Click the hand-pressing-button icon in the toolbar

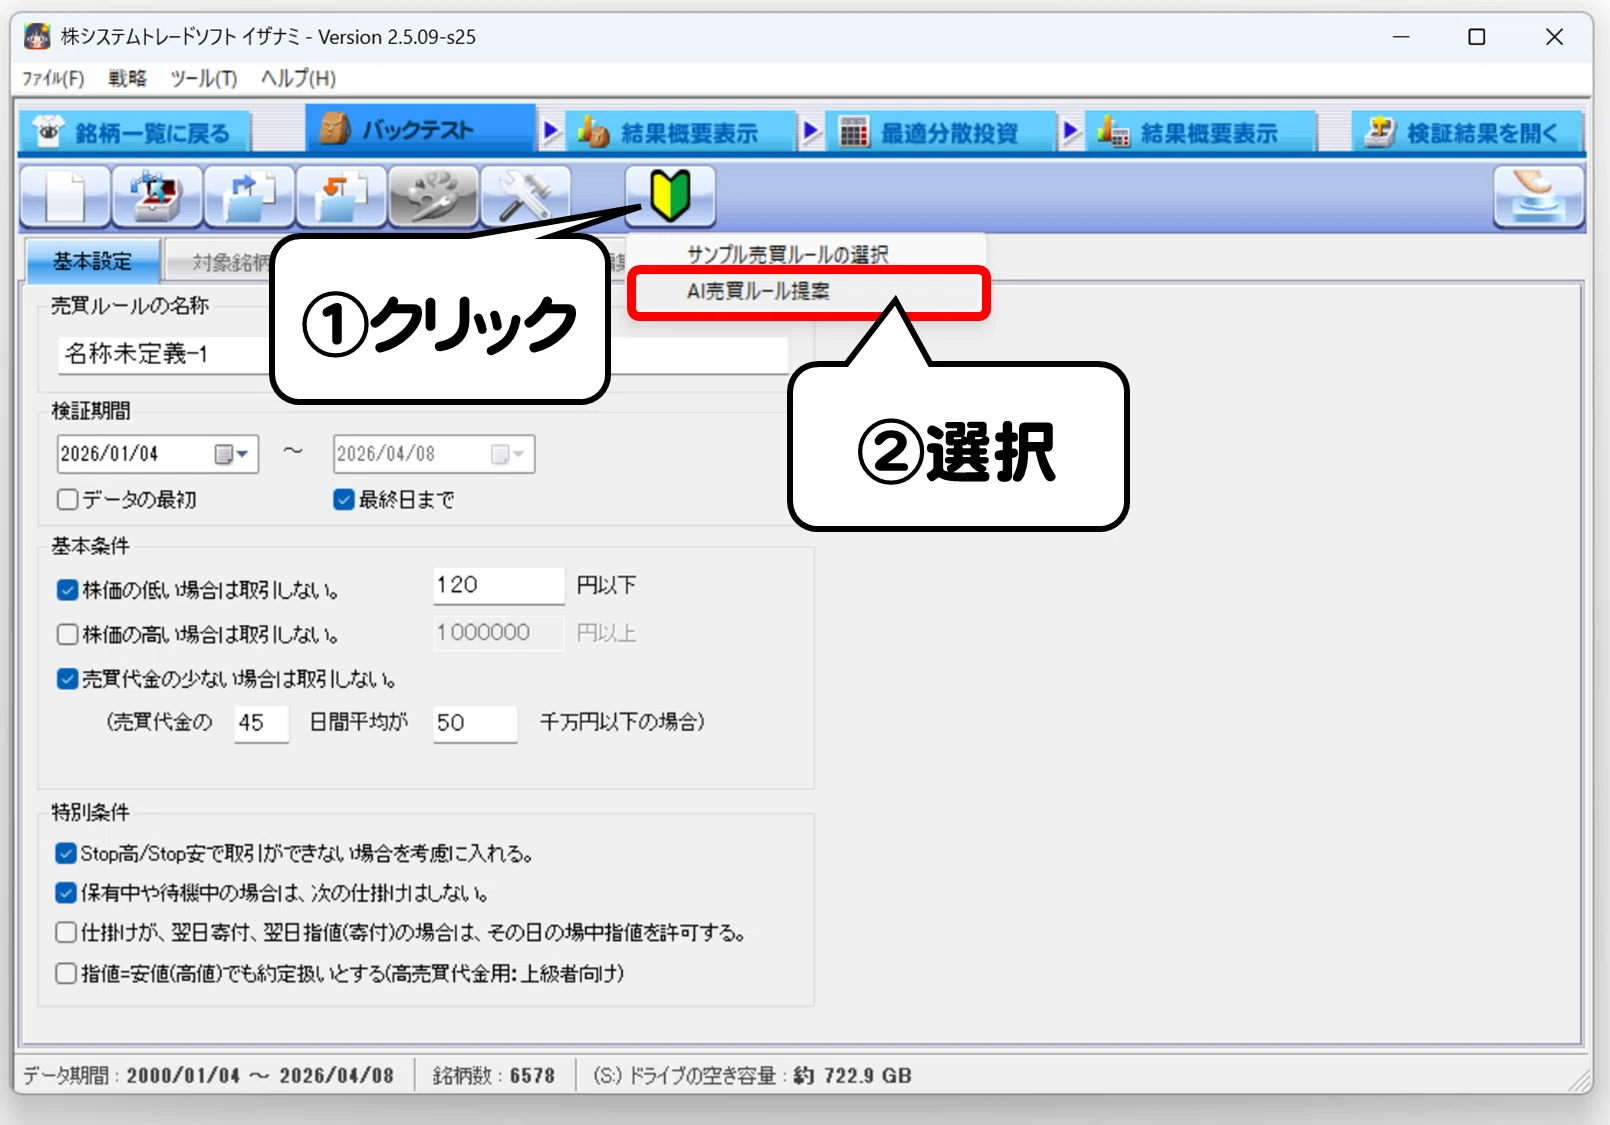(x=1539, y=196)
